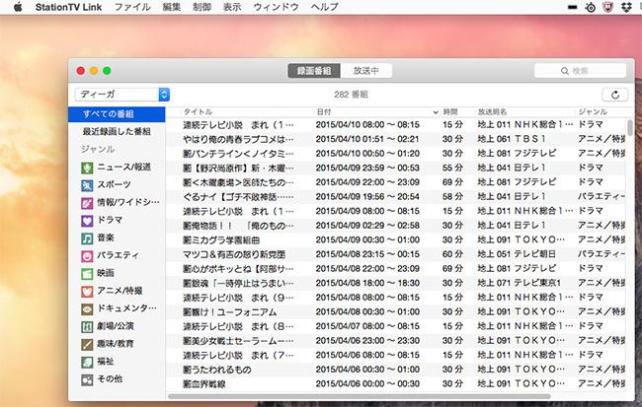Select row 銀魂「一時停止はうまい
The image size is (642, 407).
pyautogui.click(x=396, y=283)
